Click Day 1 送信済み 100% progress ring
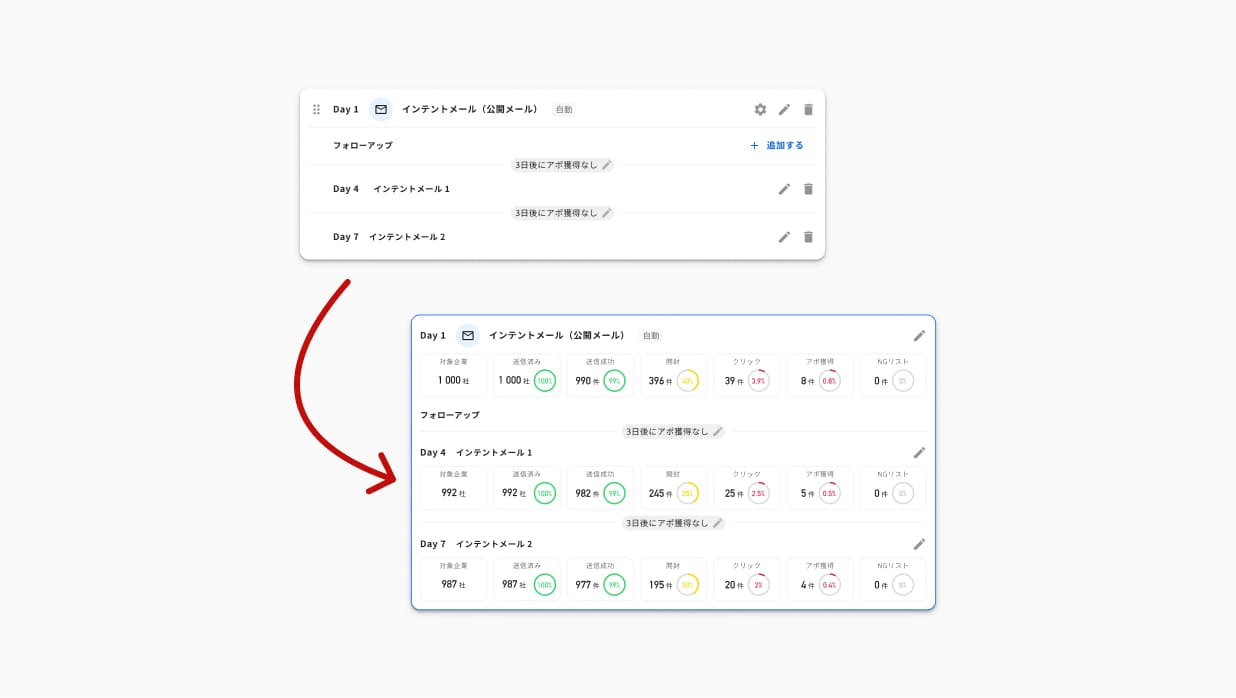The width and height of the screenshot is (1236, 698). pos(545,381)
